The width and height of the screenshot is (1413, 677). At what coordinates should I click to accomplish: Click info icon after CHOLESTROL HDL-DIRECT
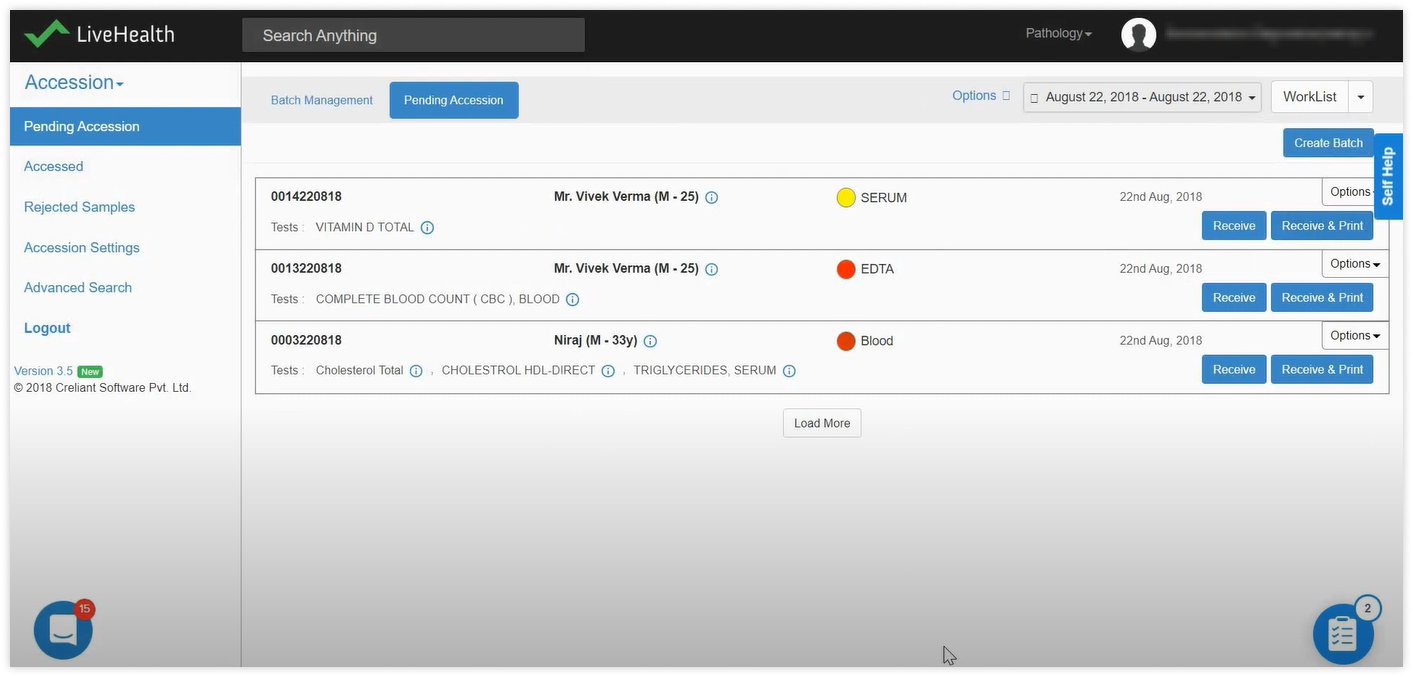[x=607, y=371]
